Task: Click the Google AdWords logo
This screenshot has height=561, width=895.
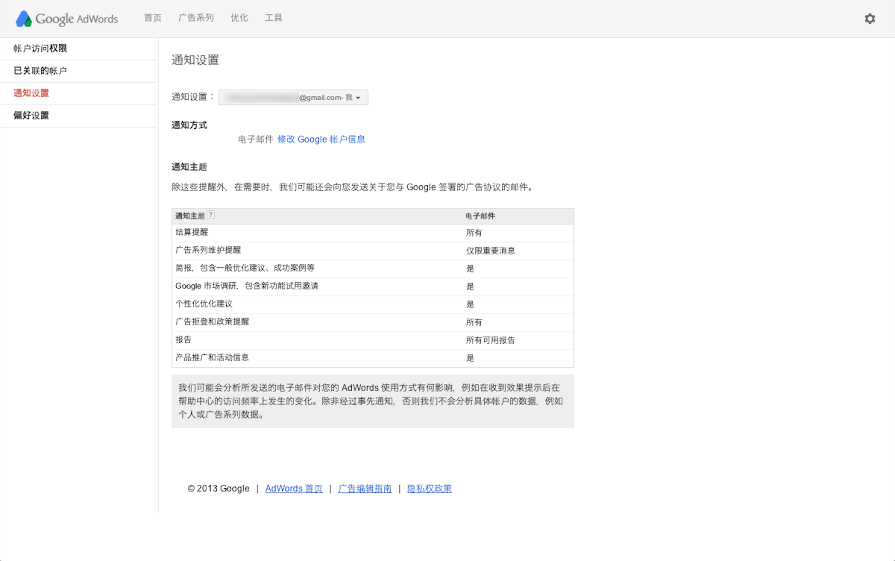Action: (x=67, y=19)
